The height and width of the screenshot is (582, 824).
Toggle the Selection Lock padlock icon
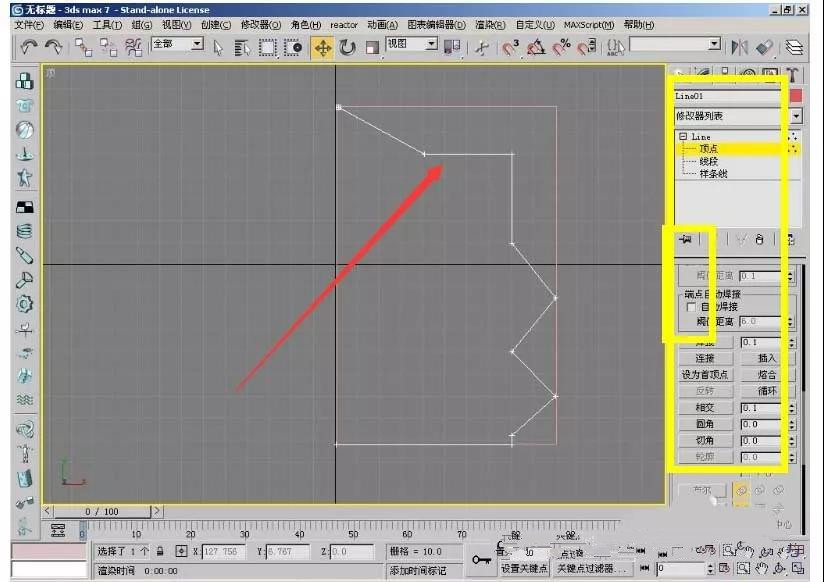click(160, 551)
